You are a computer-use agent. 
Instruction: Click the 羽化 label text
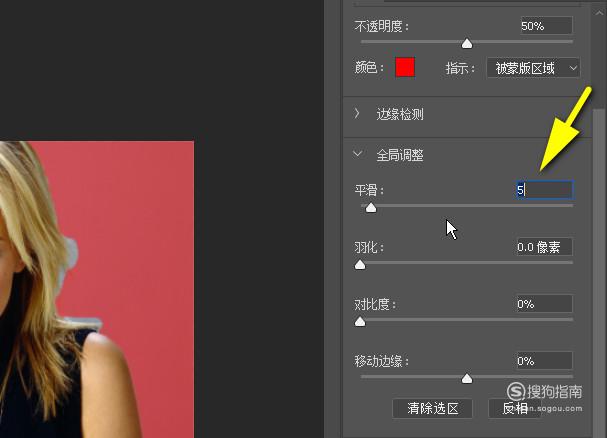click(369, 247)
